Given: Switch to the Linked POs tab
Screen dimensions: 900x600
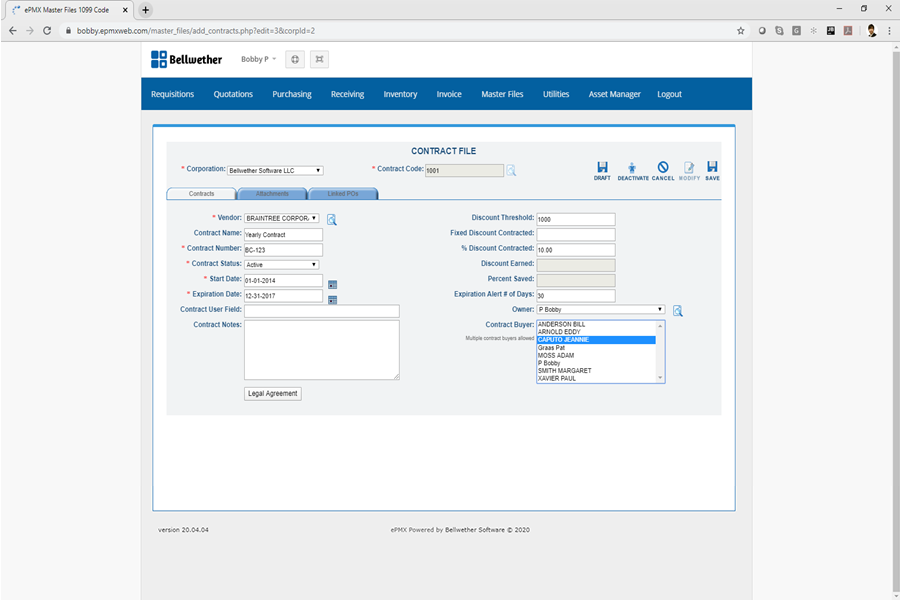Looking at the screenshot, I should point(344,194).
